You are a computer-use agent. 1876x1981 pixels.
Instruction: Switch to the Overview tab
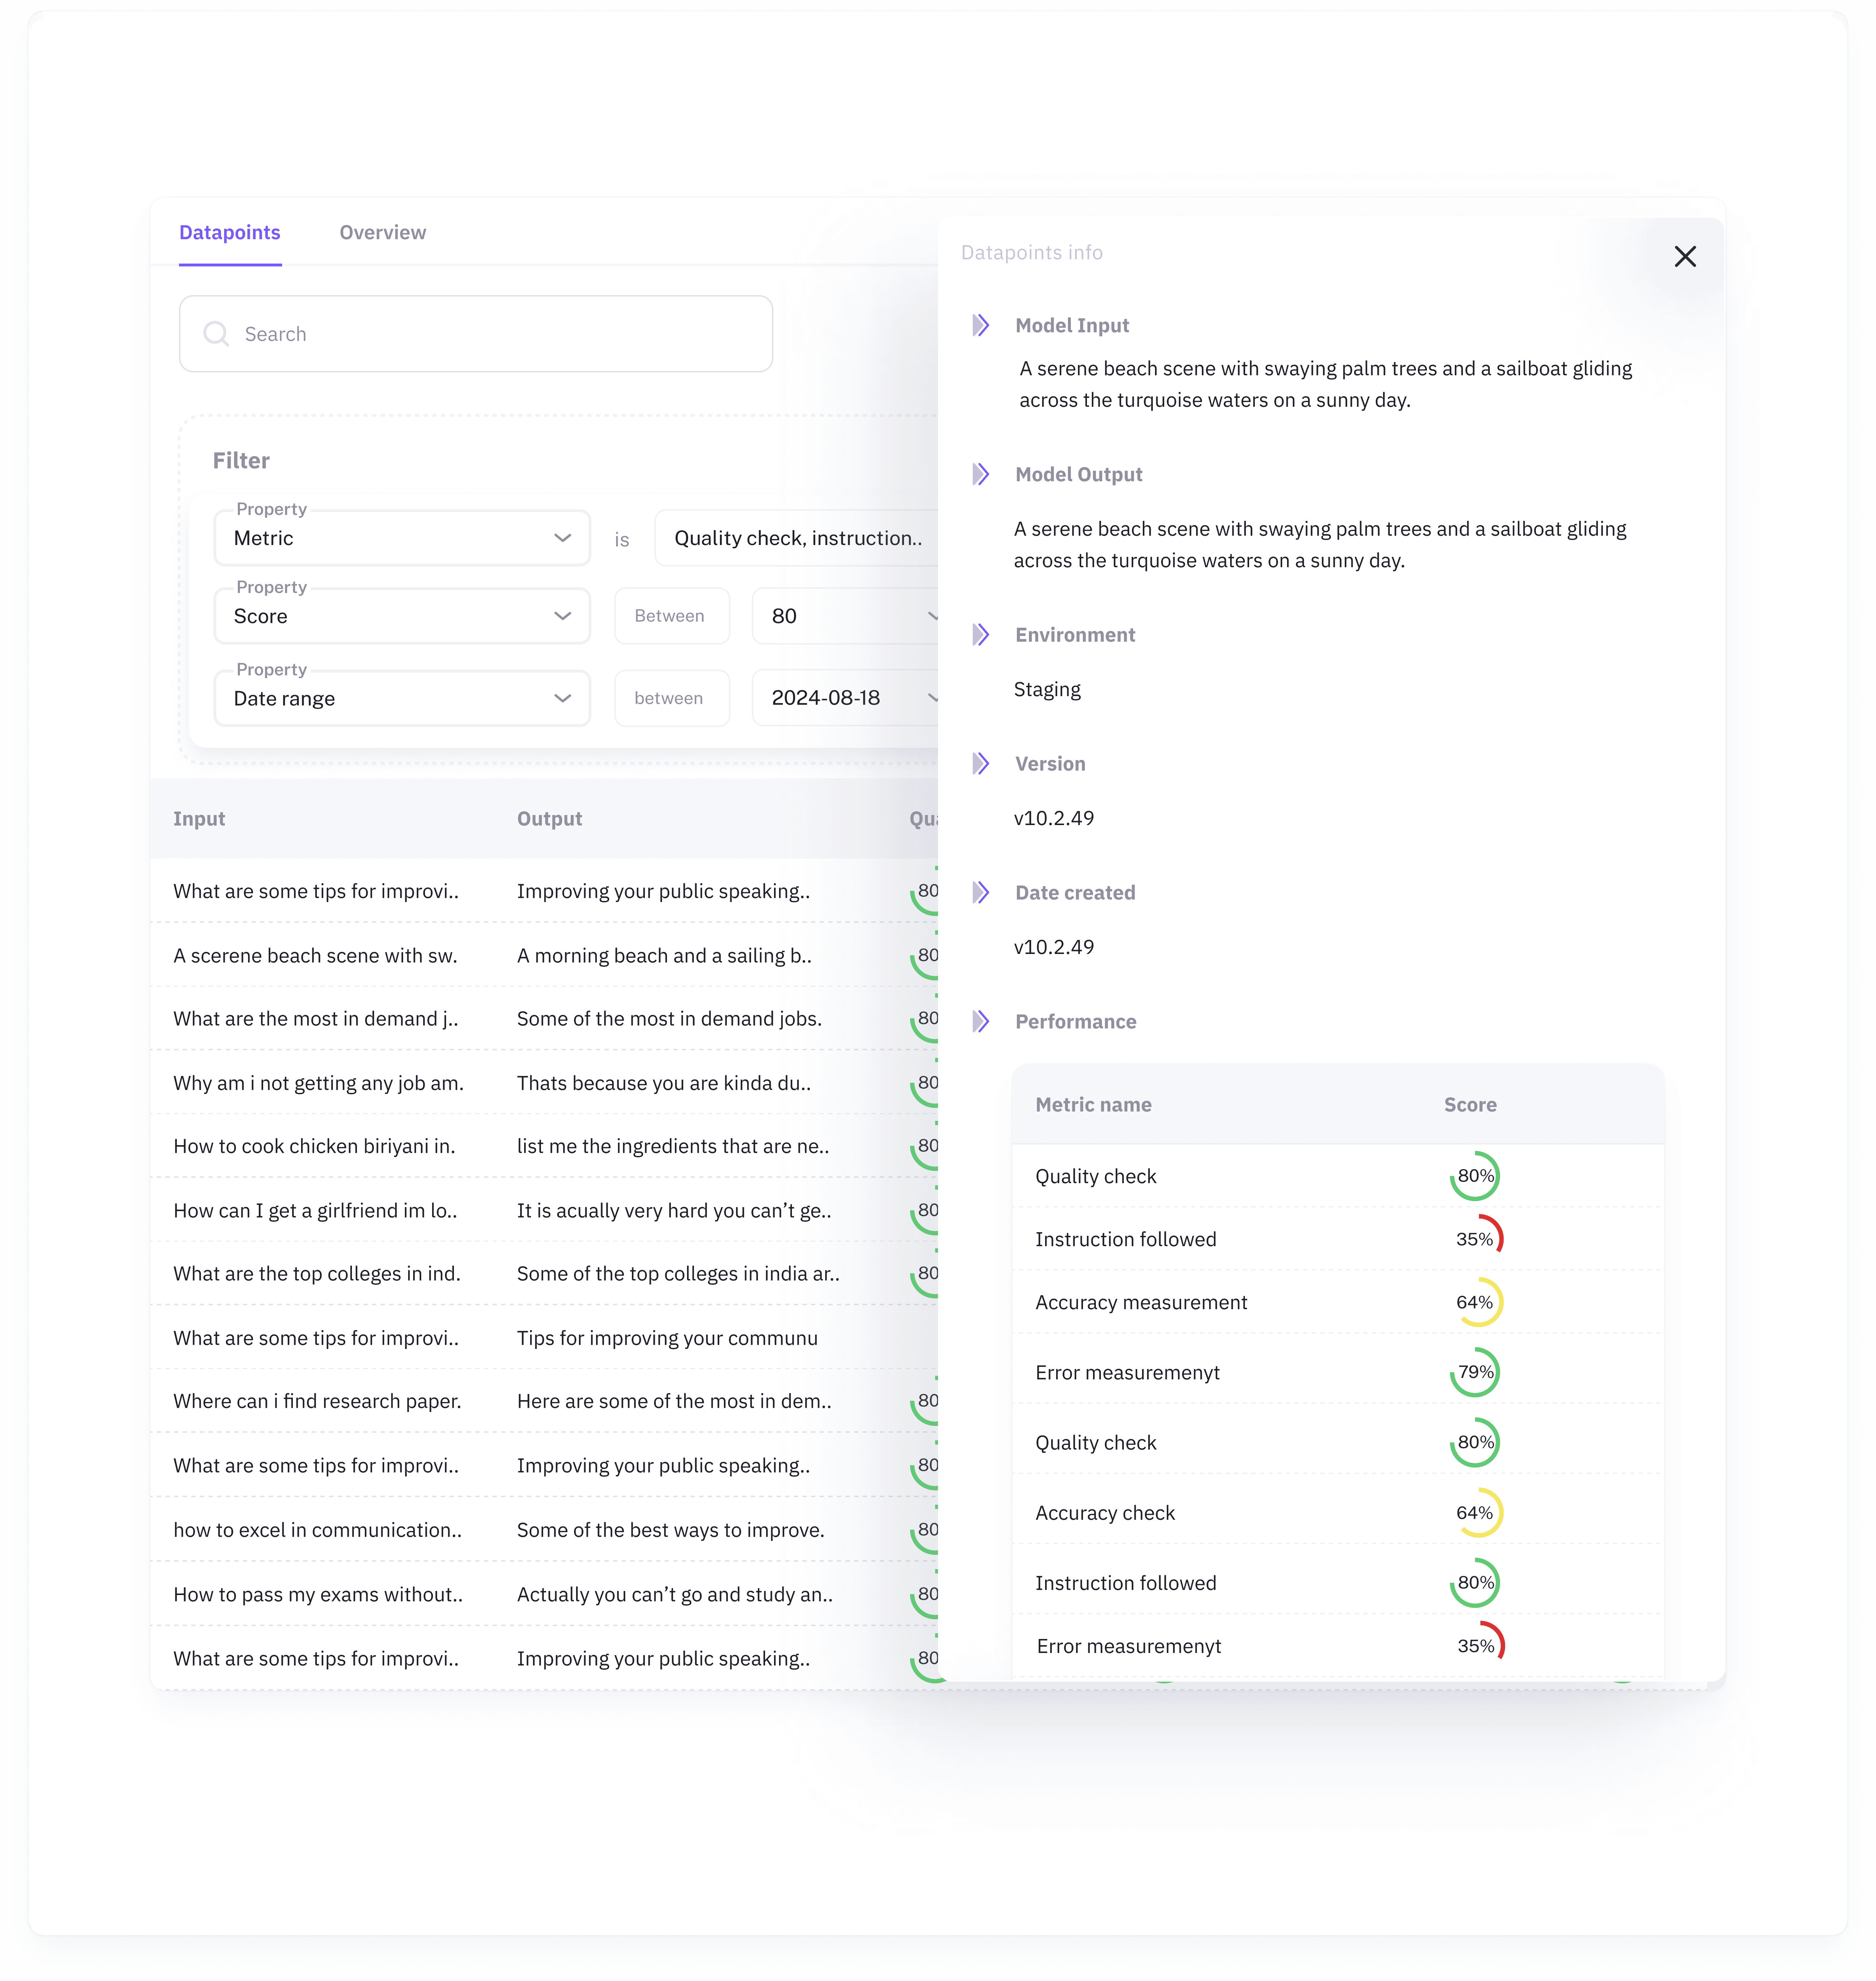point(382,232)
